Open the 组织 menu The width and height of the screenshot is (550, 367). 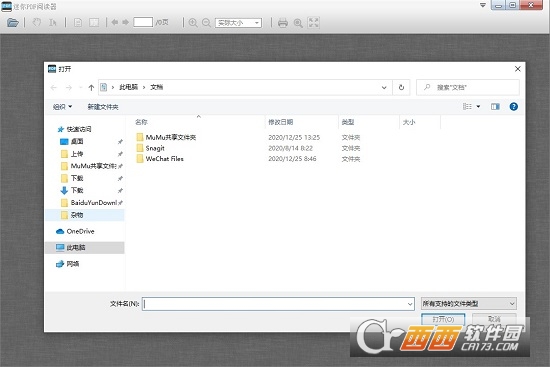[x=62, y=107]
